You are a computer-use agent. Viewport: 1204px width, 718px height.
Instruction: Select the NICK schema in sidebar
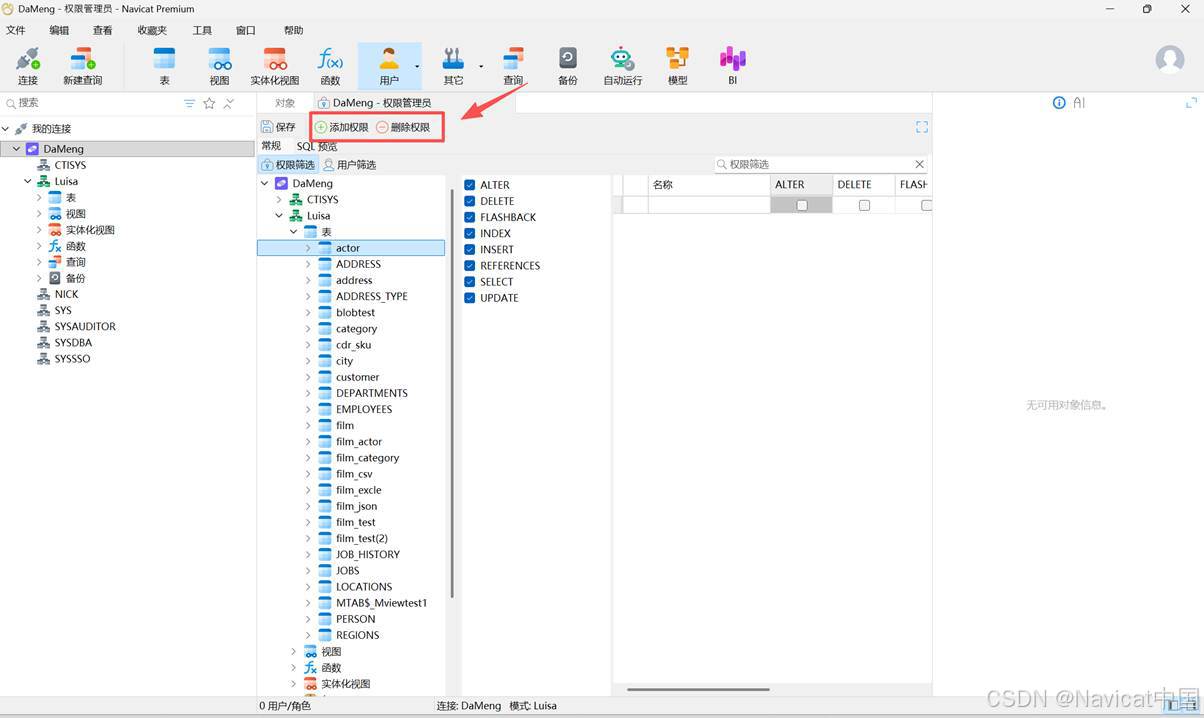pos(66,294)
